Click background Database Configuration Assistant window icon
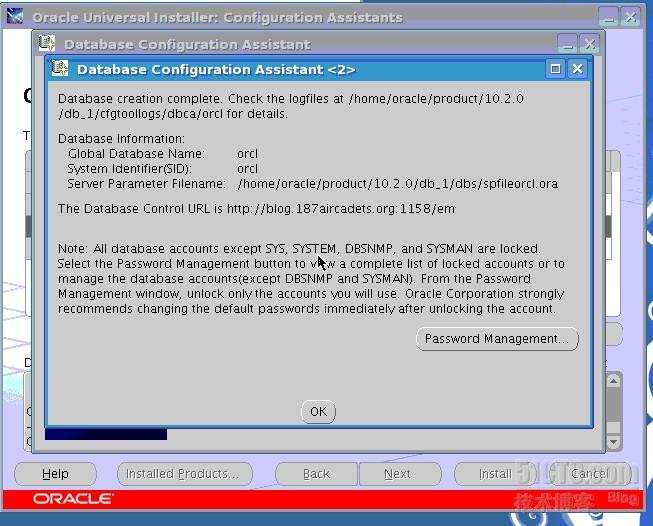Screen dimensions: 653x526 pyautogui.click(x=47, y=43)
